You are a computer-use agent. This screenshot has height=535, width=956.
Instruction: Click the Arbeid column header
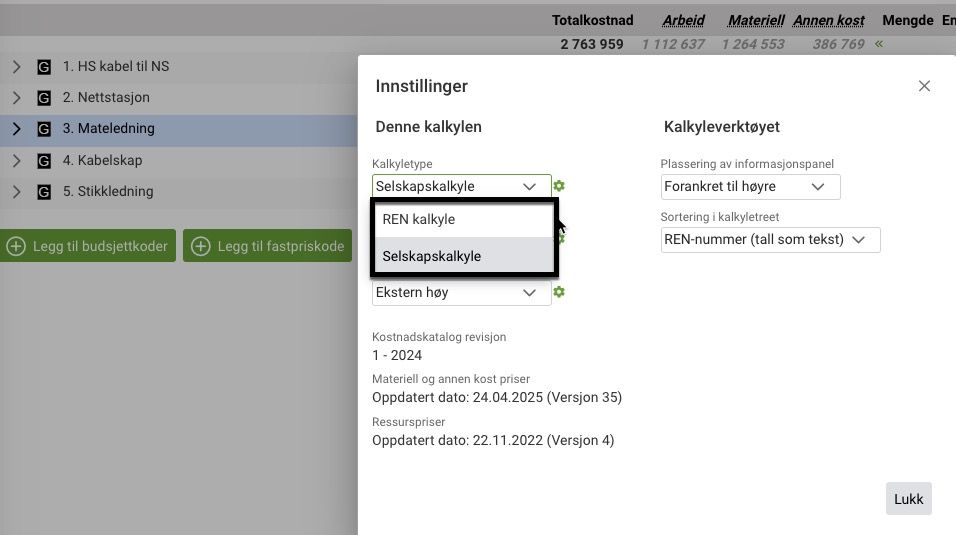683,20
